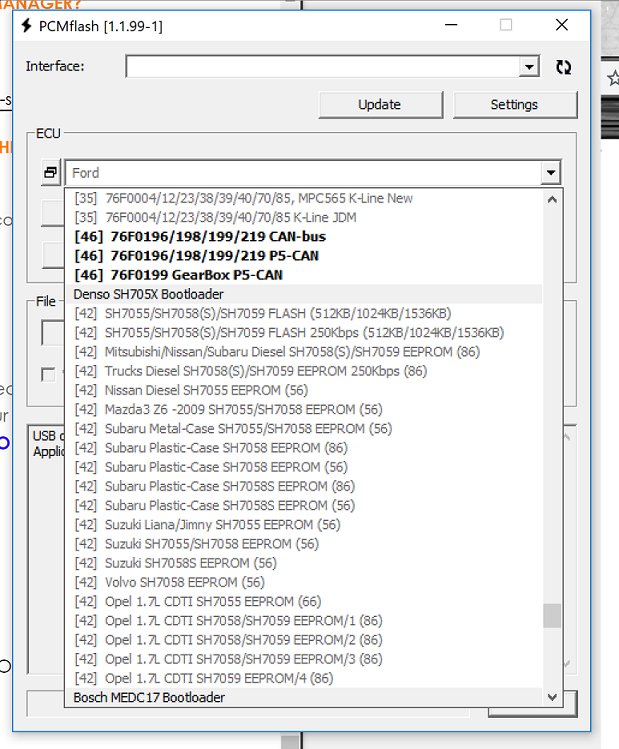Select Subaru Plastic-Case SH7058 EEPROM (86)
619x749 pixels.
(x=304, y=448)
